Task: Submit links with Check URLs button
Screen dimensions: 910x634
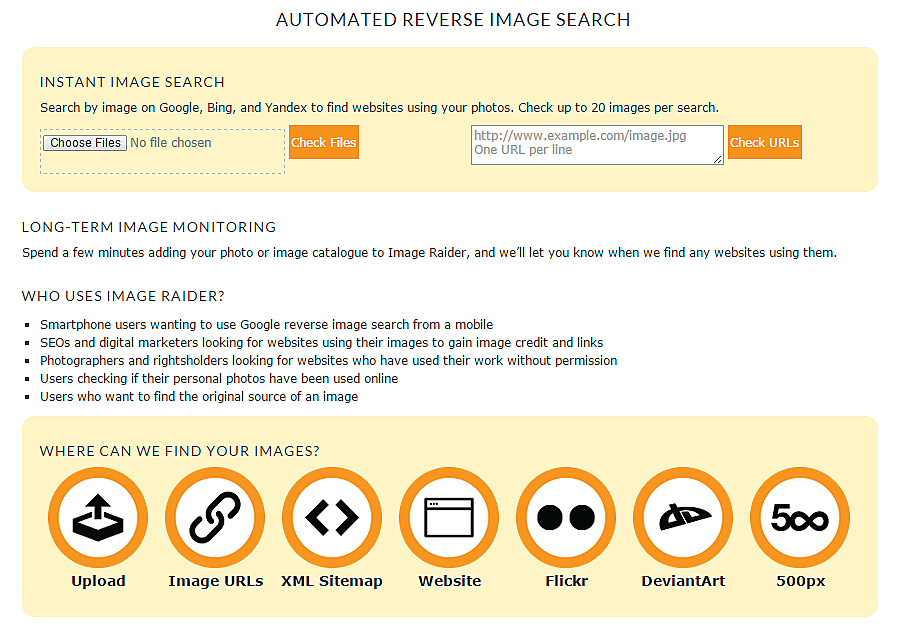Action: click(765, 142)
